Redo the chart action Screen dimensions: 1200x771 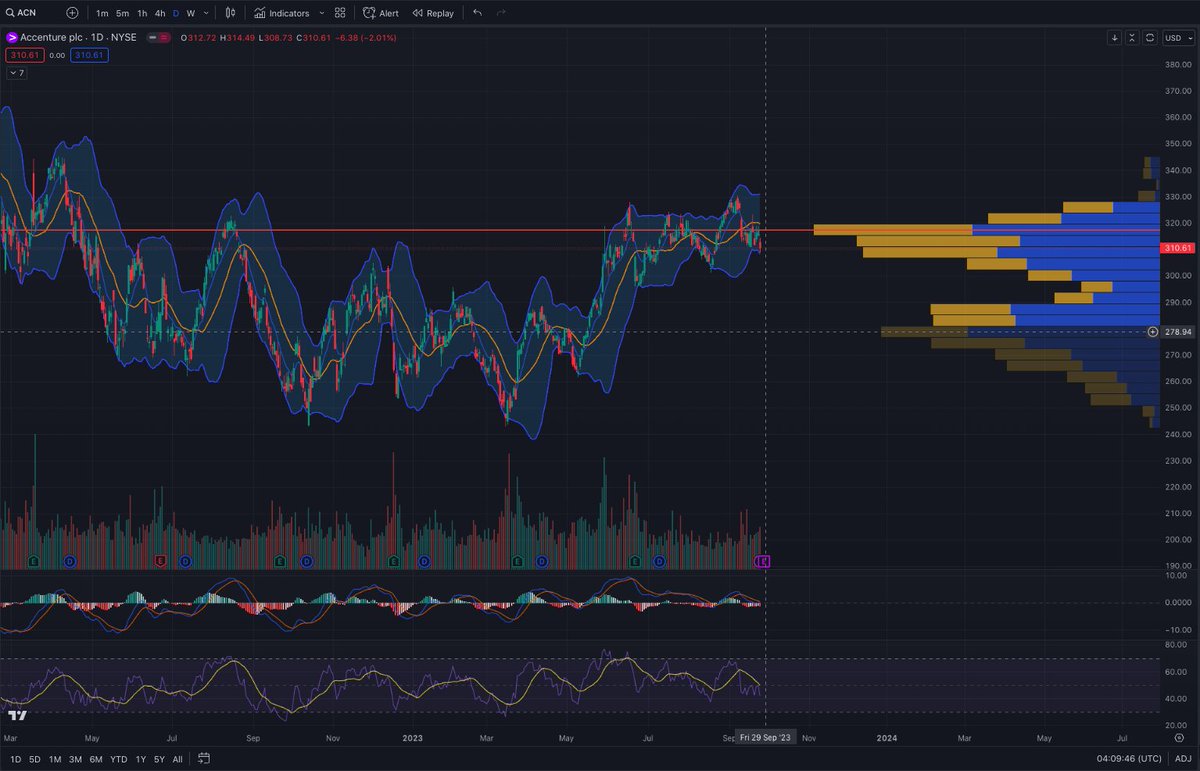501,13
